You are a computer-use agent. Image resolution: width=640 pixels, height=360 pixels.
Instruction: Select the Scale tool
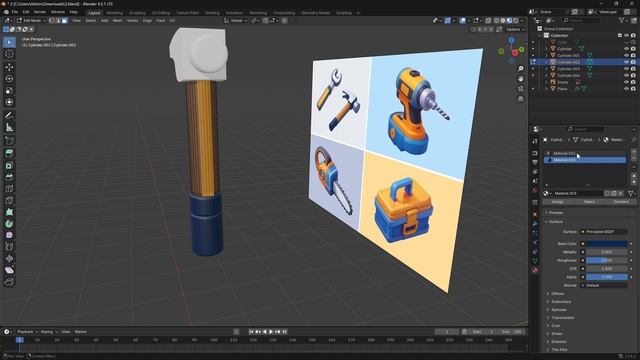coord(9,91)
